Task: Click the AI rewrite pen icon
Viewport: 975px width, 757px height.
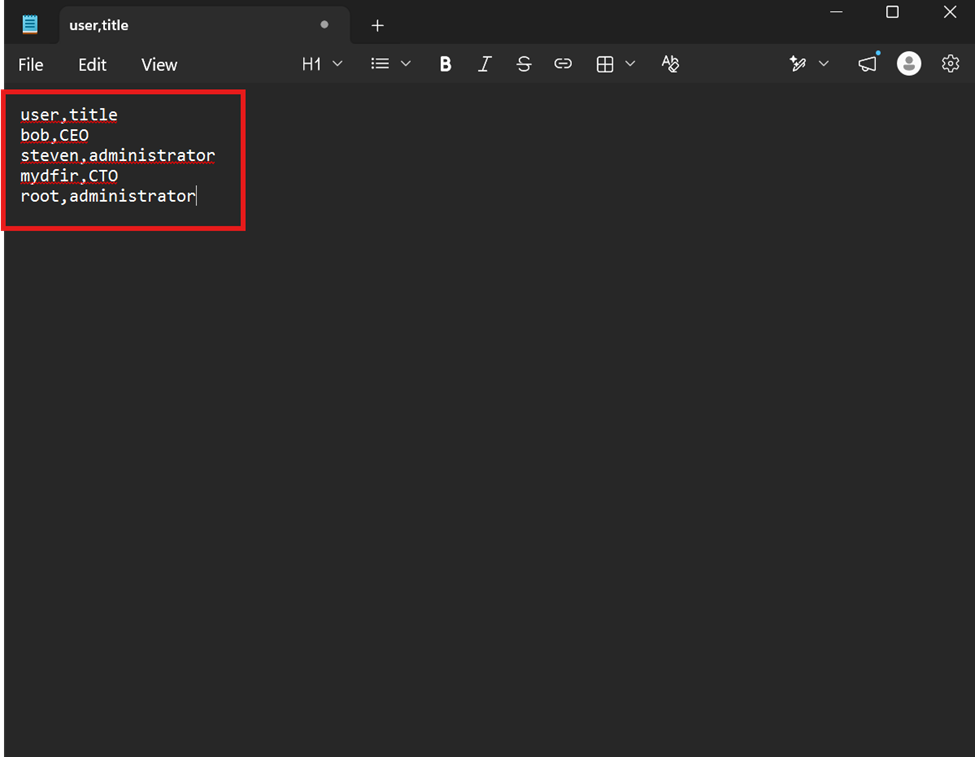Action: pos(798,63)
